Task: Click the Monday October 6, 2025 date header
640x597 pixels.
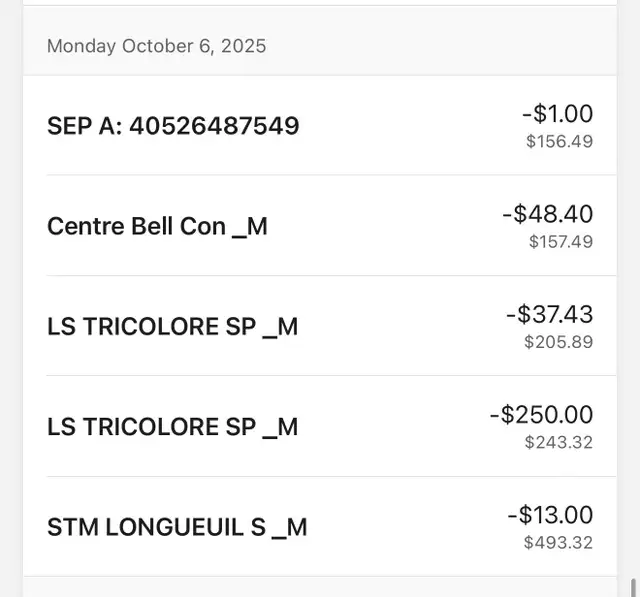Action: coord(156,46)
